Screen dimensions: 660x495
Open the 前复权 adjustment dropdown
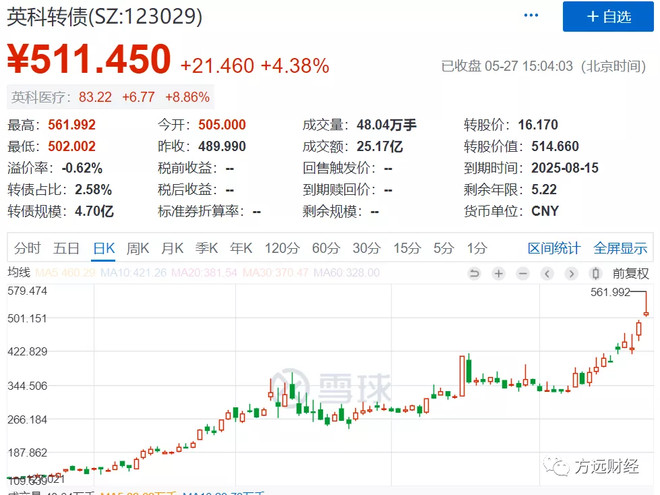click(630, 274)
